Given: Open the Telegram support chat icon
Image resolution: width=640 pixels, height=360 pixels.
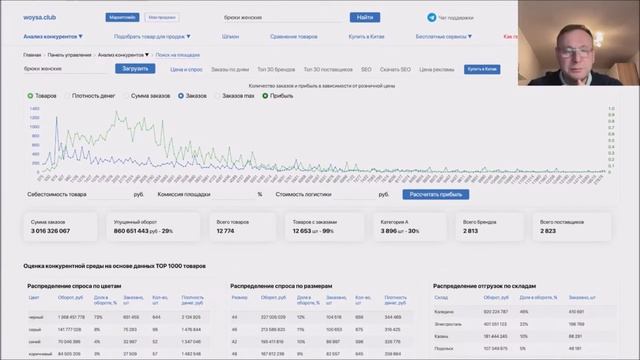Looking at the screenshot, I should pos(431,18).
